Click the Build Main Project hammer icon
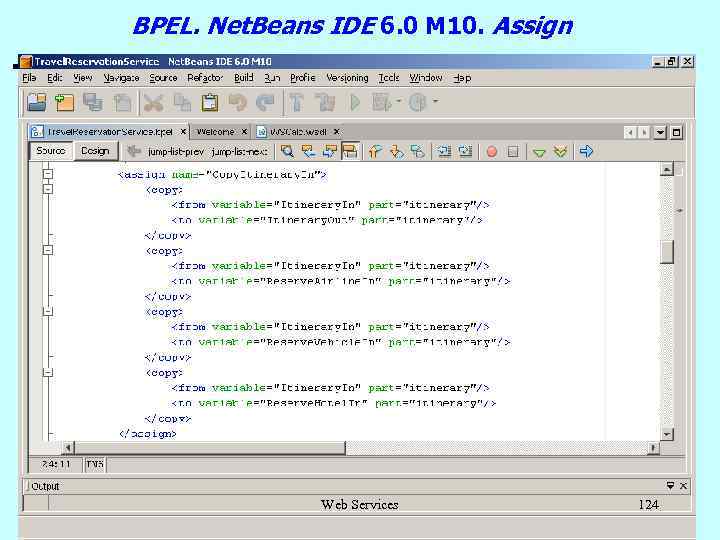The image size is (720, 540). (297, 102)
